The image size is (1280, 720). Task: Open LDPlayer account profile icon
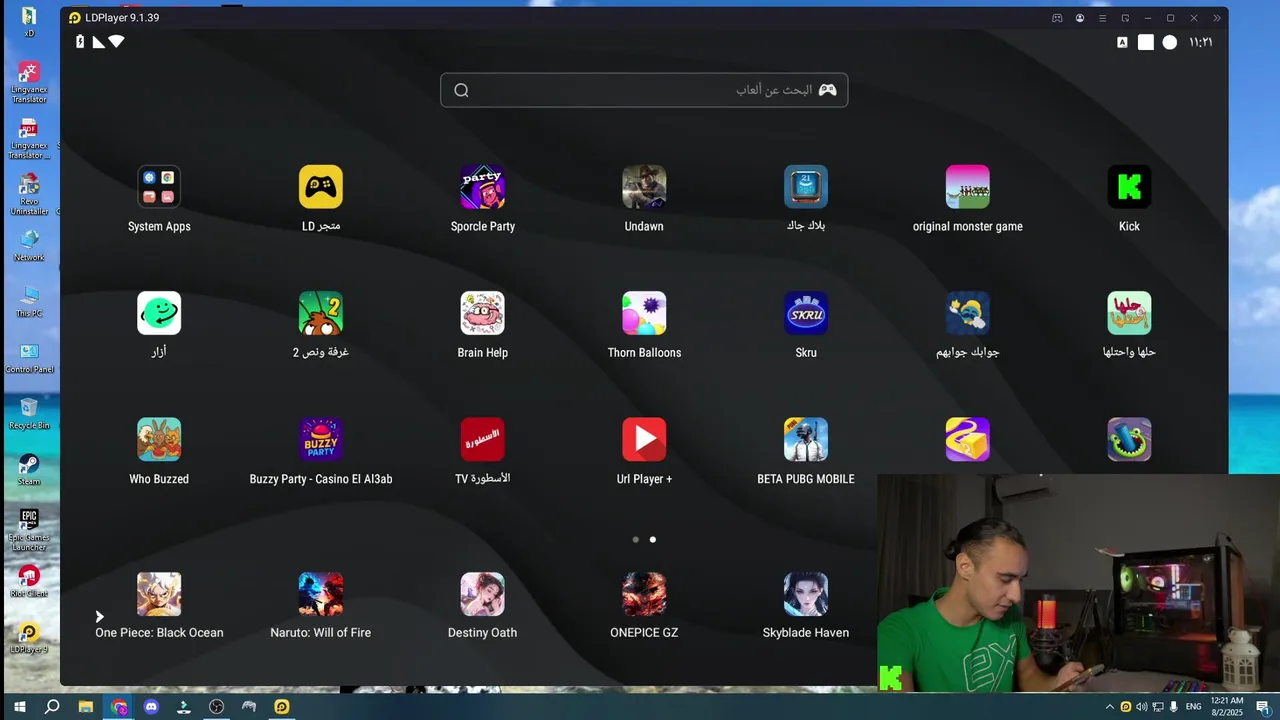(1080, 18)
